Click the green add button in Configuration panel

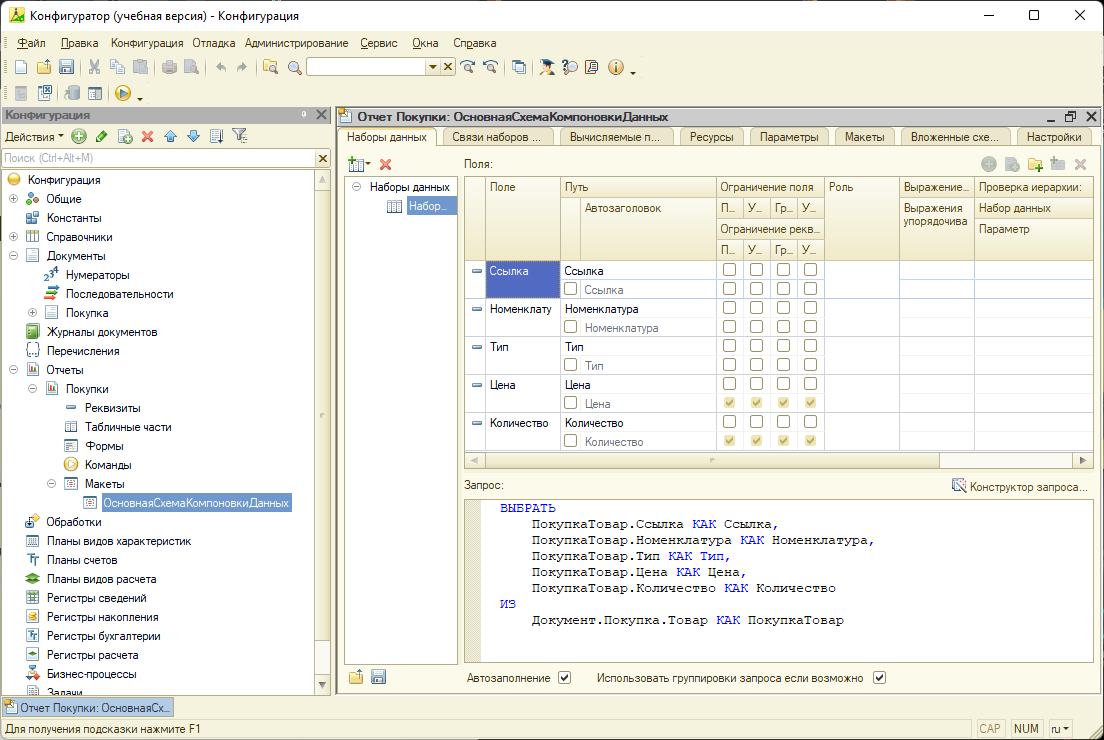pyautogui.click(x=79, y=136)
